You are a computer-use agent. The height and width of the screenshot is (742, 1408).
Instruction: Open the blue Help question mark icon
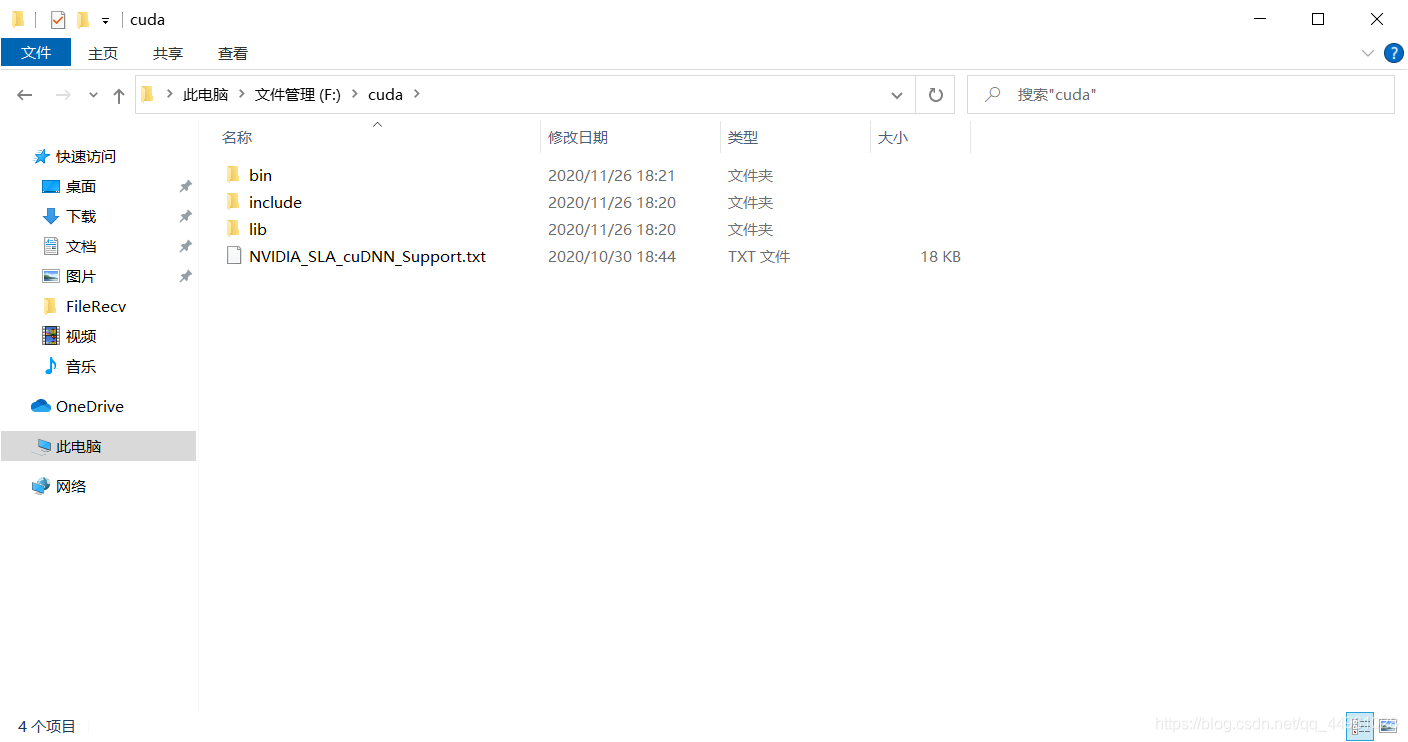pyautogui.click(x=1393, y=53)
